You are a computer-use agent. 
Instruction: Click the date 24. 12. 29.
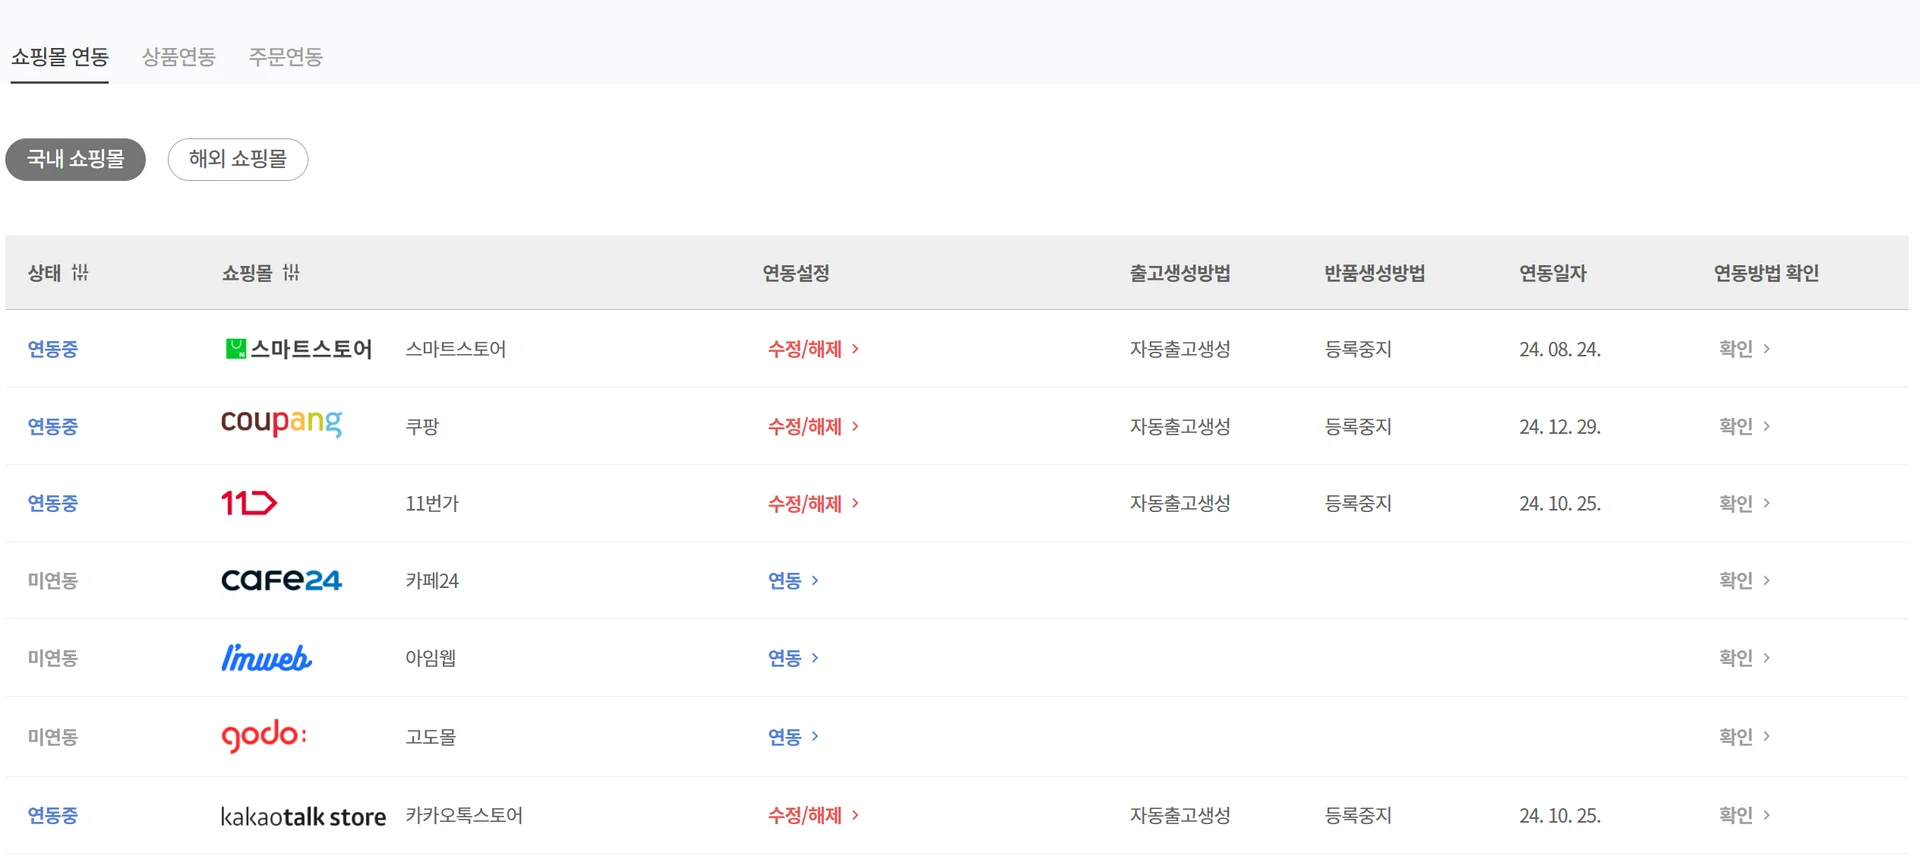tap(1560, 427)
